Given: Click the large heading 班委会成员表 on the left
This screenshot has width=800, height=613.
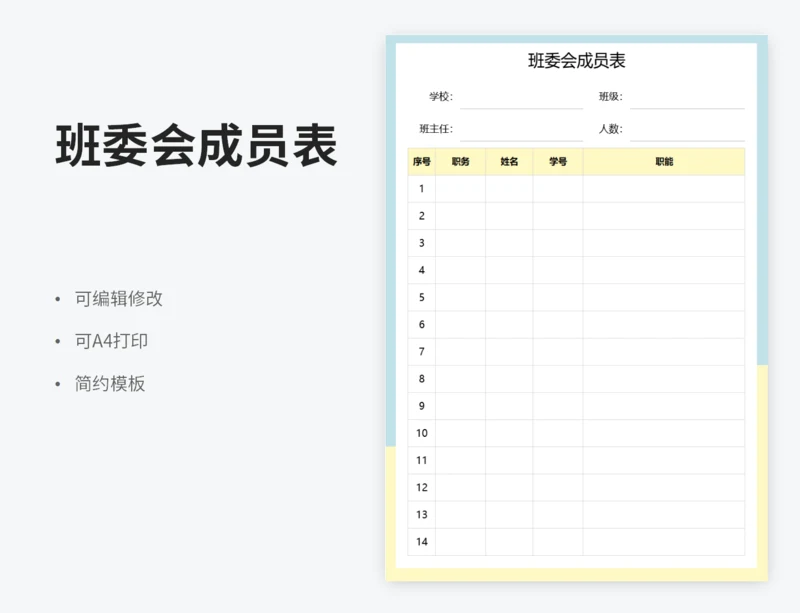Looking at the screenshot, I should point(196,146).
